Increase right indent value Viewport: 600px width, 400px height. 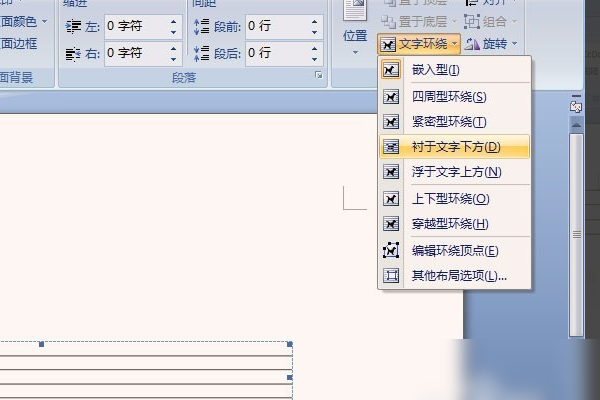(x=174, y=48)
